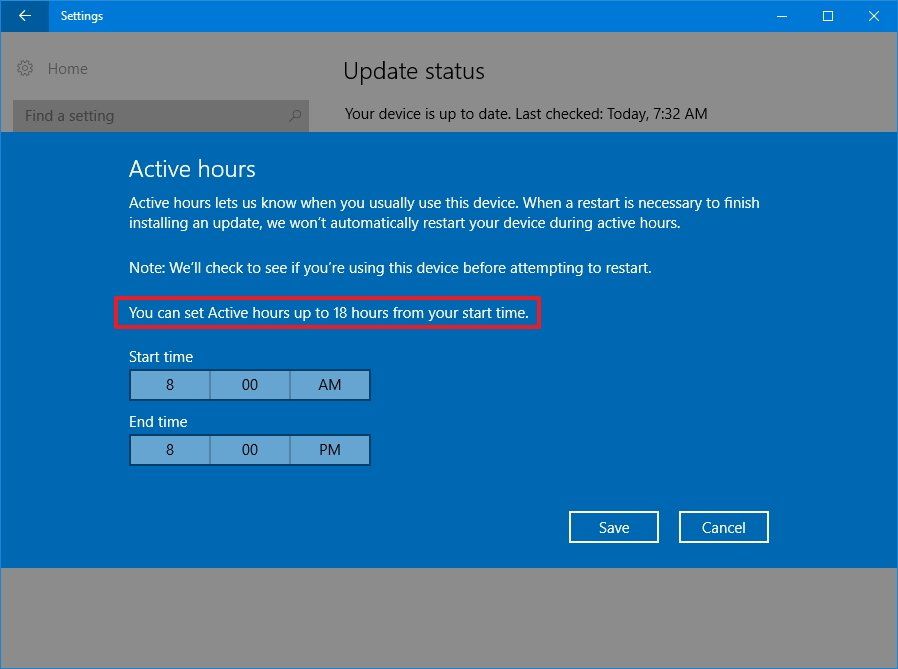
Task: Click the back arrow in the title bar
Action: click(x=24, y=16)
